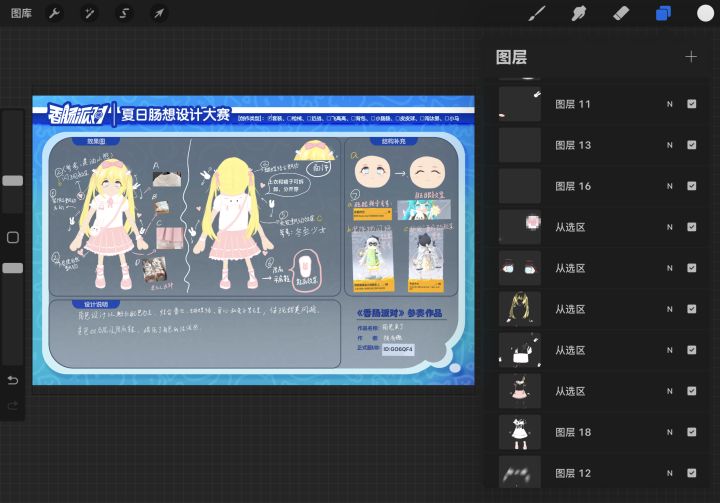Select the 图层 13 layer name

[573, 145]
